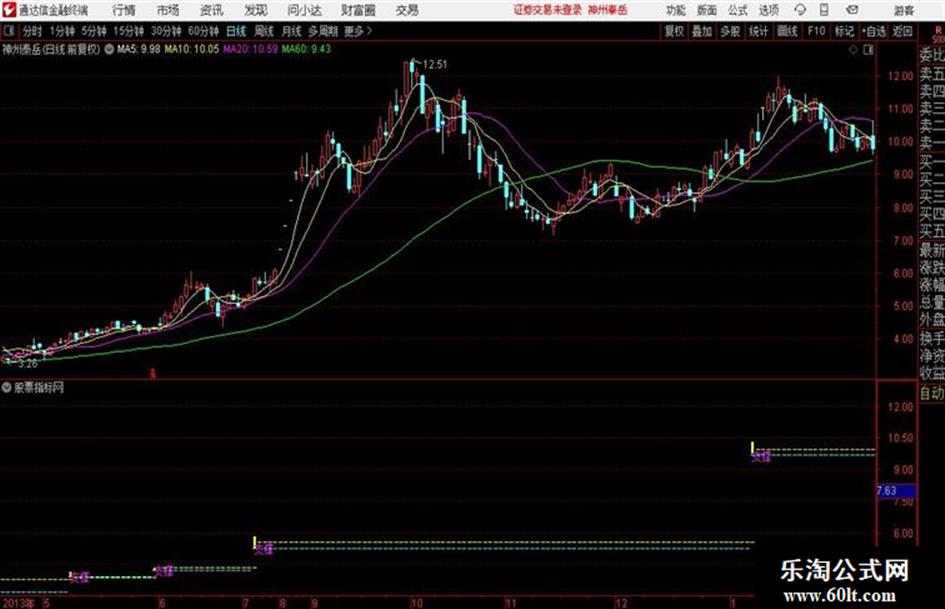Click the red marker on the chart bottom border
Image resolution: width=945 pixels, height=609 pixels.
tap(153, 374)
